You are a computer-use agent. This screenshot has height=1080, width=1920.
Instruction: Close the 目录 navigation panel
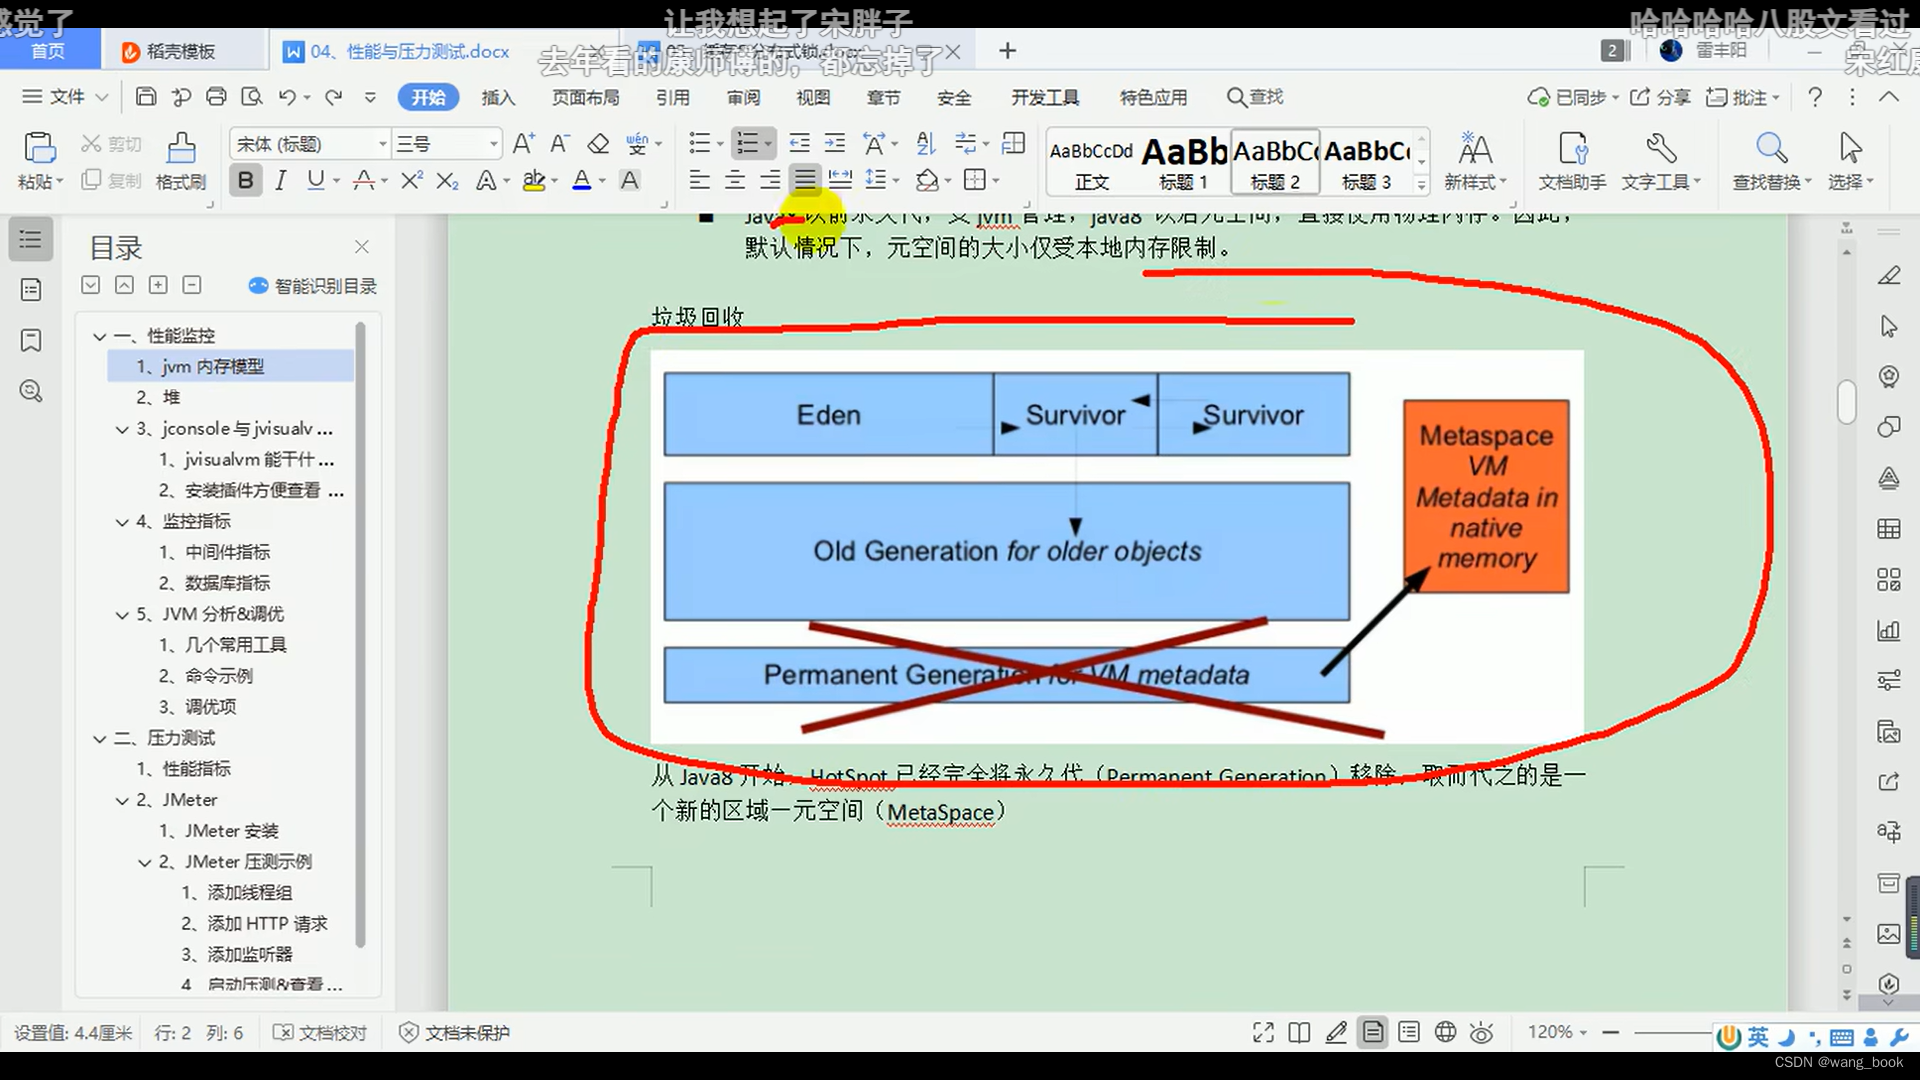click(362, 246)
